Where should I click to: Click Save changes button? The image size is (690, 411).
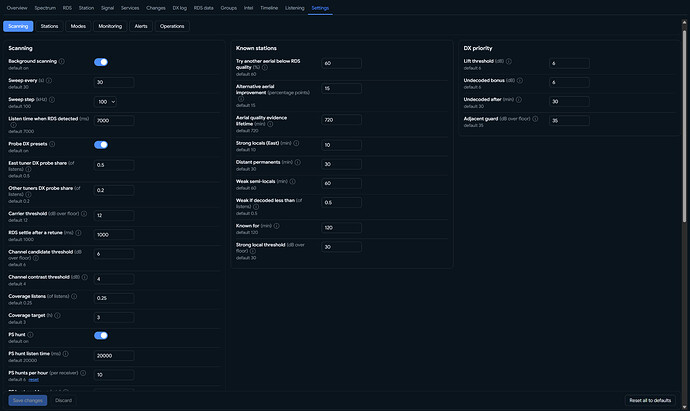coord(28,400)
